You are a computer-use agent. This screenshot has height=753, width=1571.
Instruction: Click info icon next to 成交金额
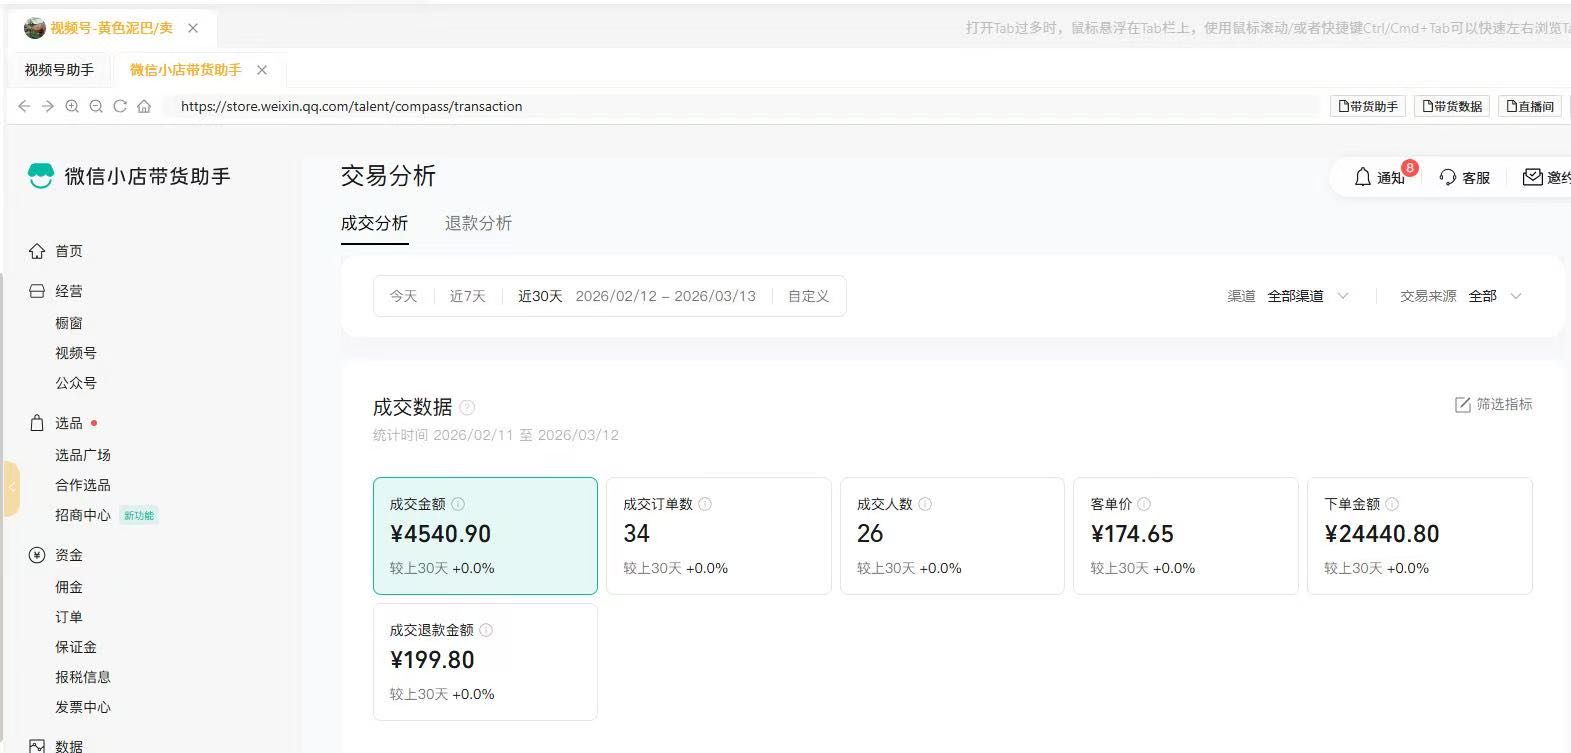tap(458, 504)
